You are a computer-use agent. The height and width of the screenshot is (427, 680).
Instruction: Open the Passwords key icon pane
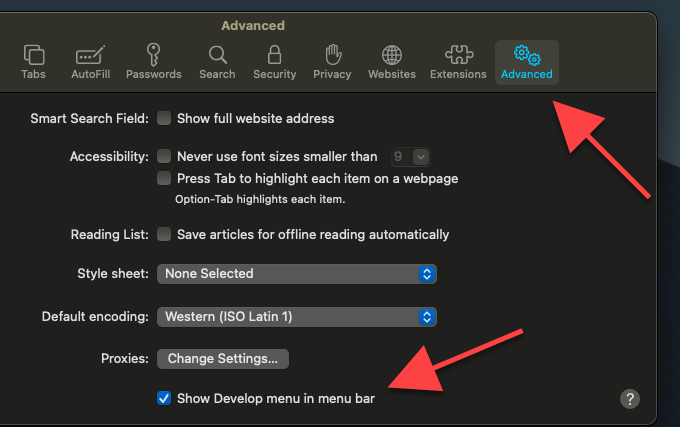[154, 62]
